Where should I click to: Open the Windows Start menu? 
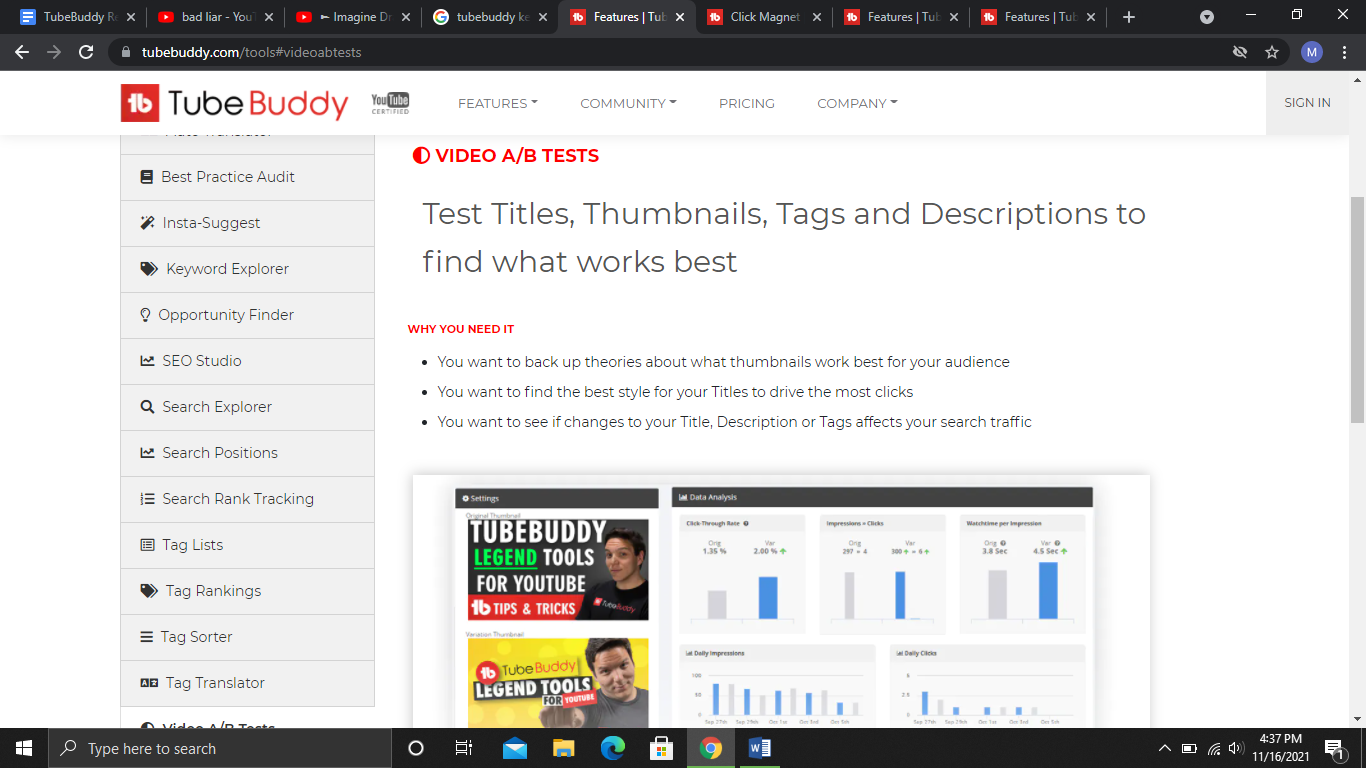24,748
